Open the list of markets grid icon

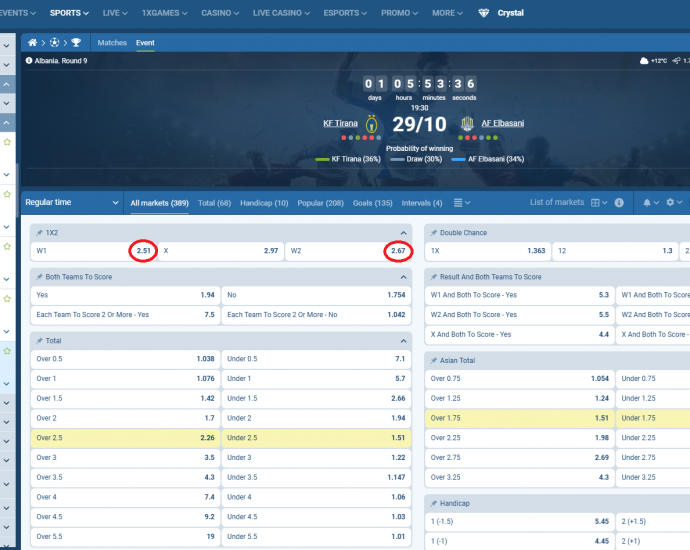point(595,203)
